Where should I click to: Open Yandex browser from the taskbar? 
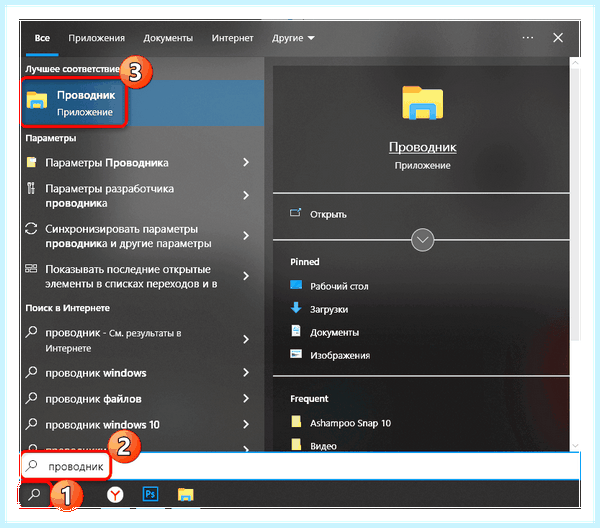[x=115, y=495]
